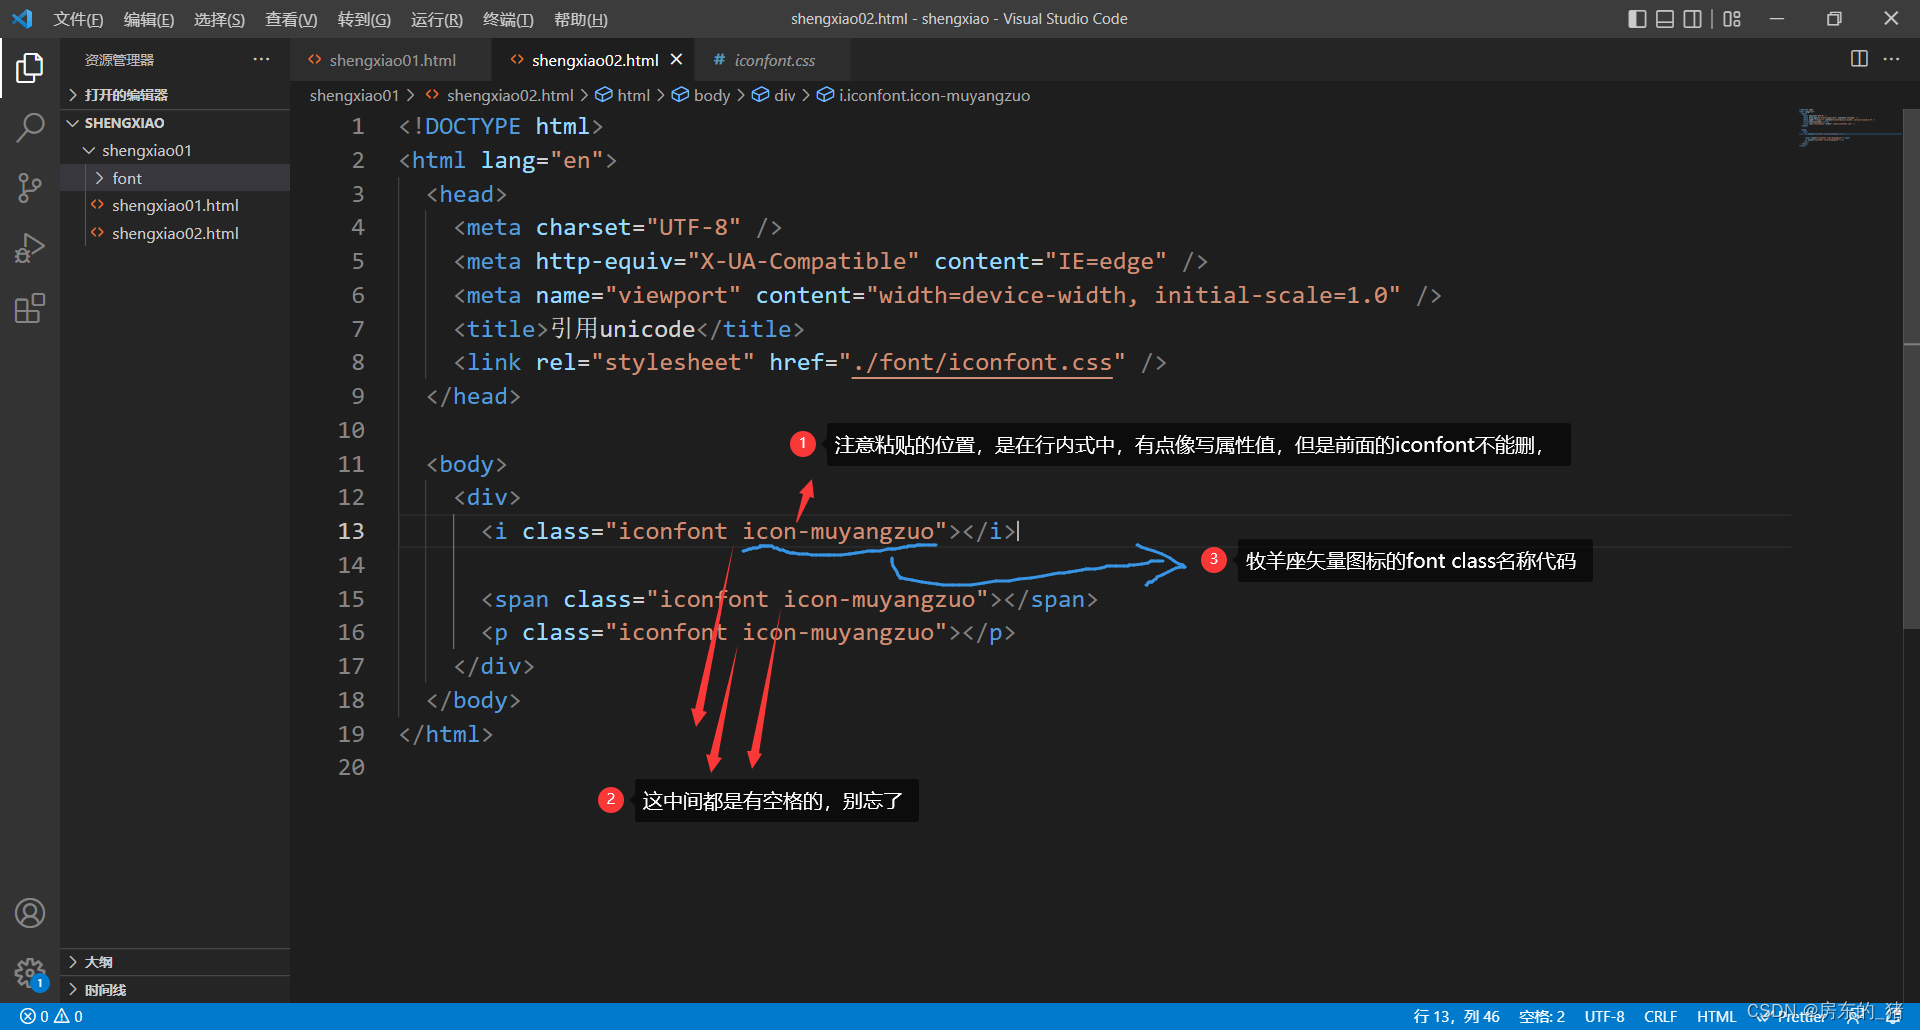Change encoding via UTF-8
The height and width of the screenshot is (1030, 1920).
point(1604,1016)
